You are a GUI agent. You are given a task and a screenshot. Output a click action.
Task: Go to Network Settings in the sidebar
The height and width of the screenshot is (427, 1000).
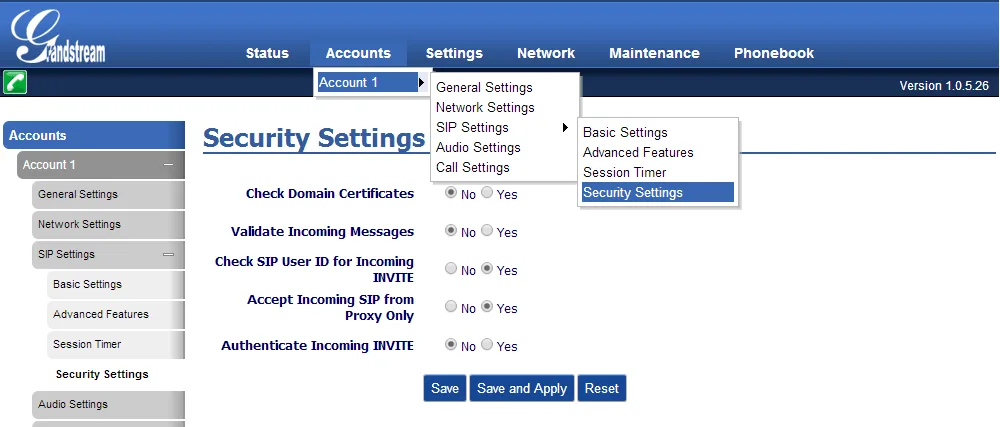79,224
